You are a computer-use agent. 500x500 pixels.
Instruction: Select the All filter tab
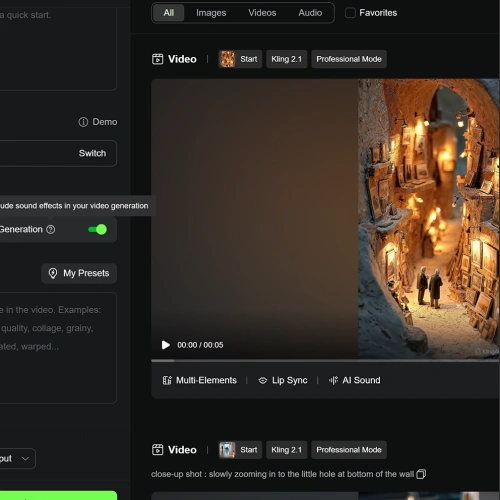(x=168, y=13)
